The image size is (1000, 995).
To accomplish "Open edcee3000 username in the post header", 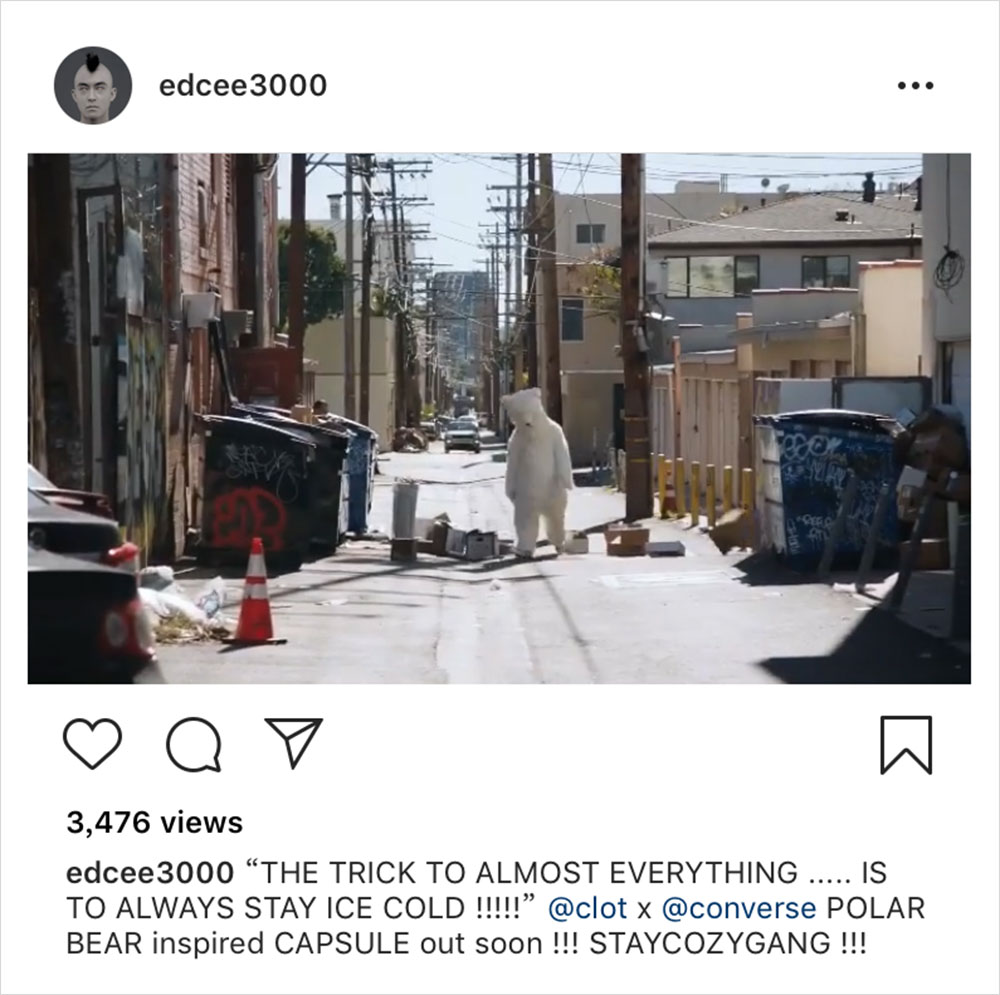I will tap(243, 85).
